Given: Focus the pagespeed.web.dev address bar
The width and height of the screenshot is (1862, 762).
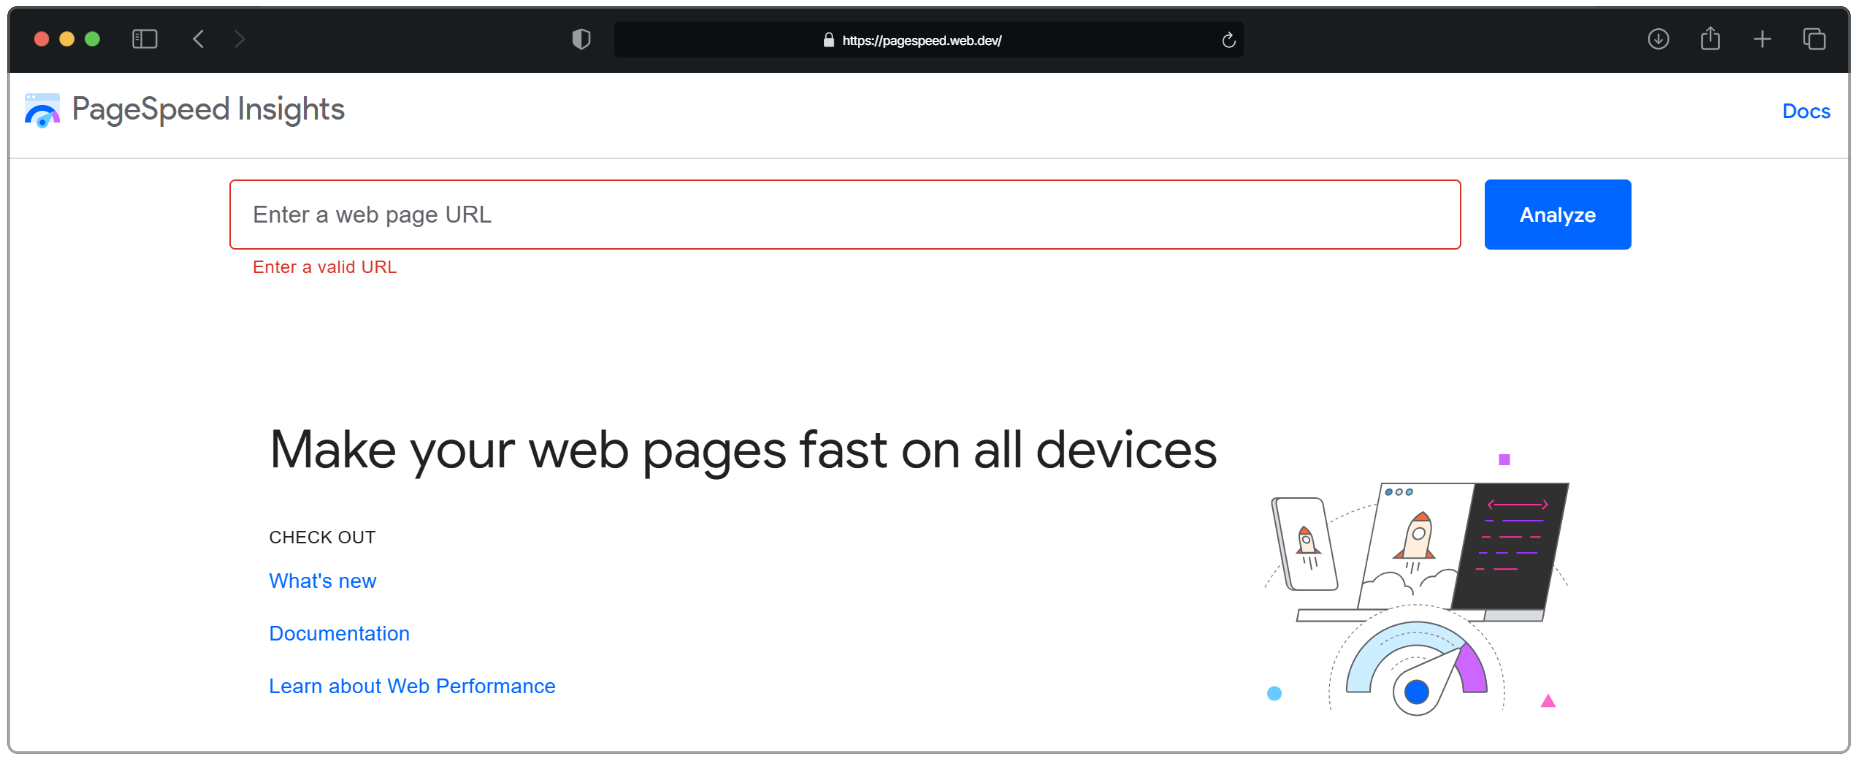Looking at the screenshot, I should coord(929,40).
